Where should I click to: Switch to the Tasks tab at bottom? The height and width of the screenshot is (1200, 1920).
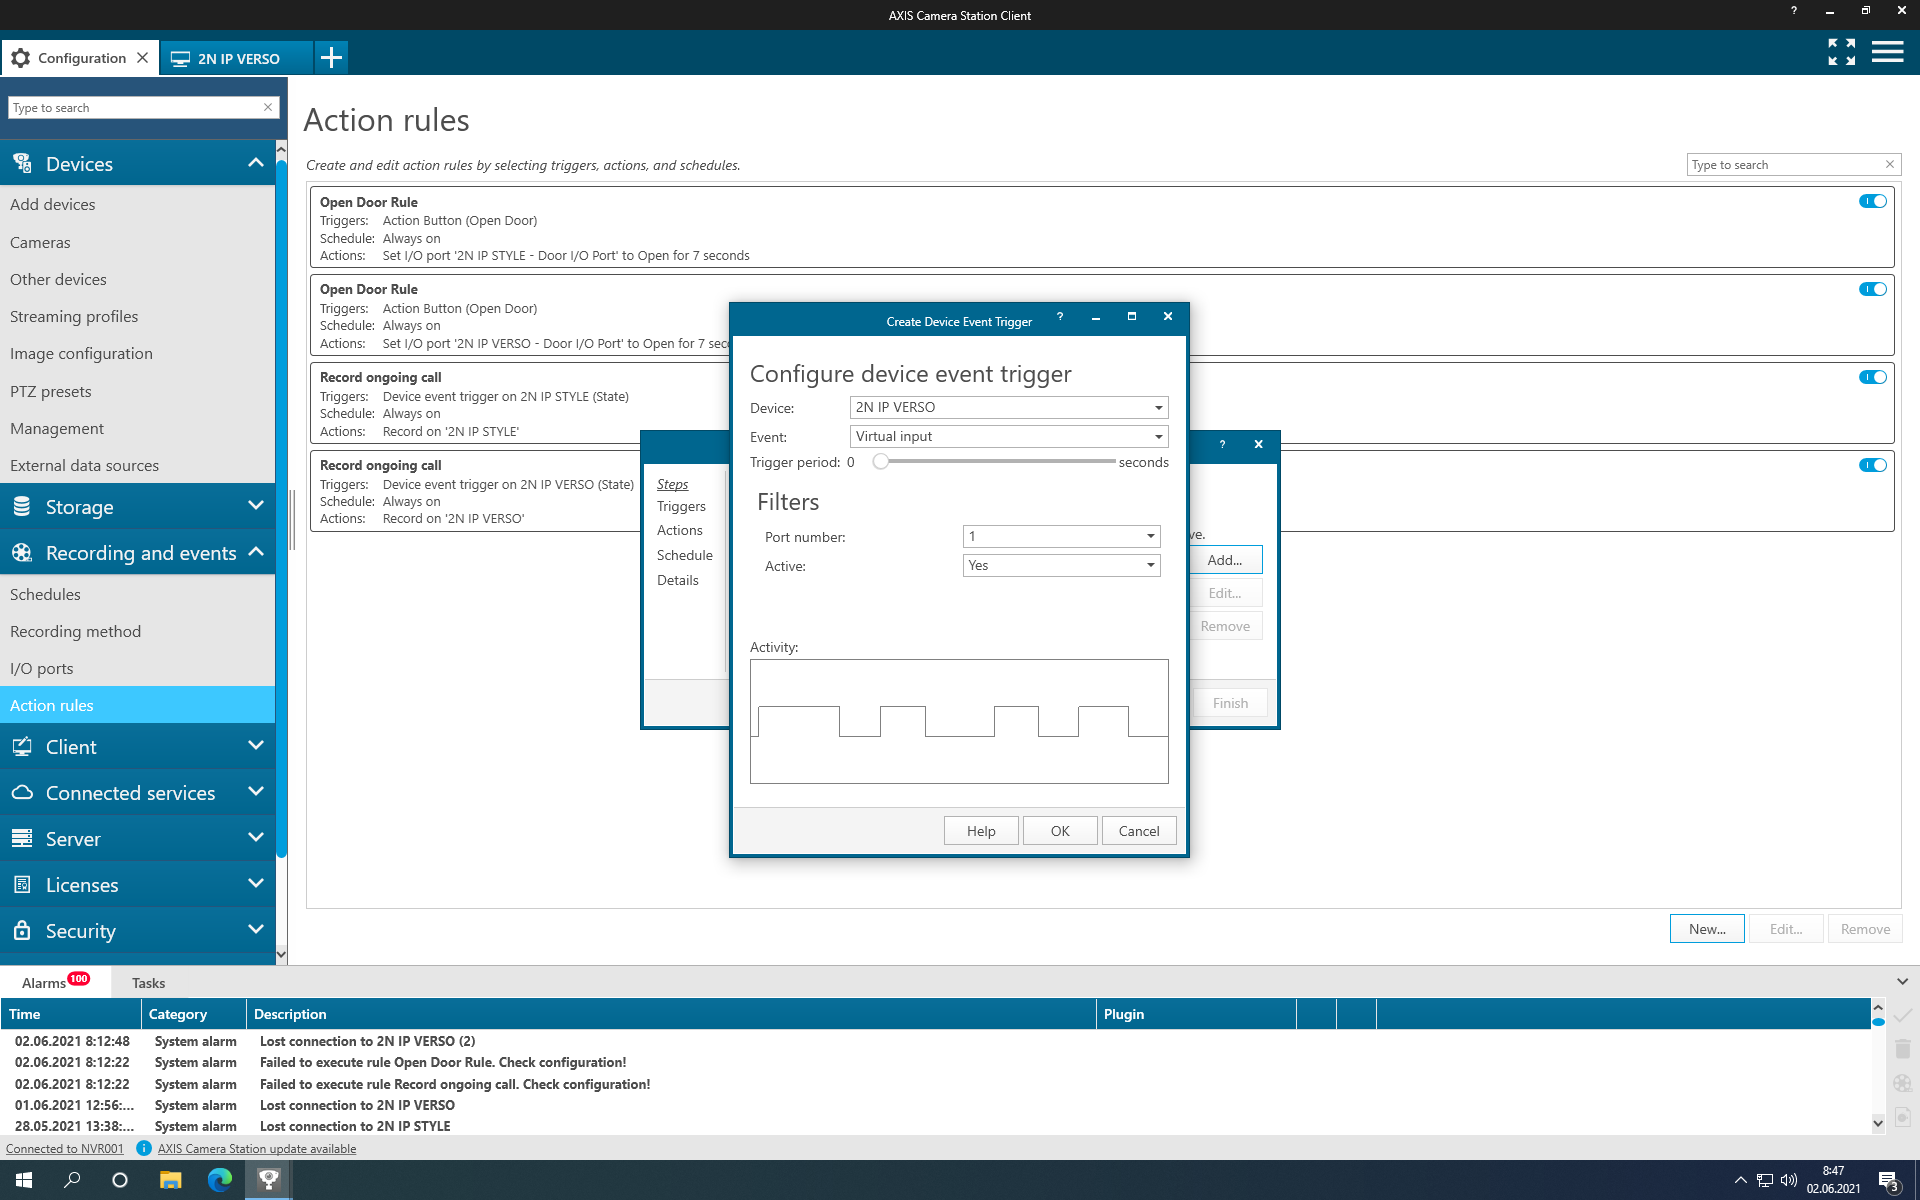tap(147, 983)
